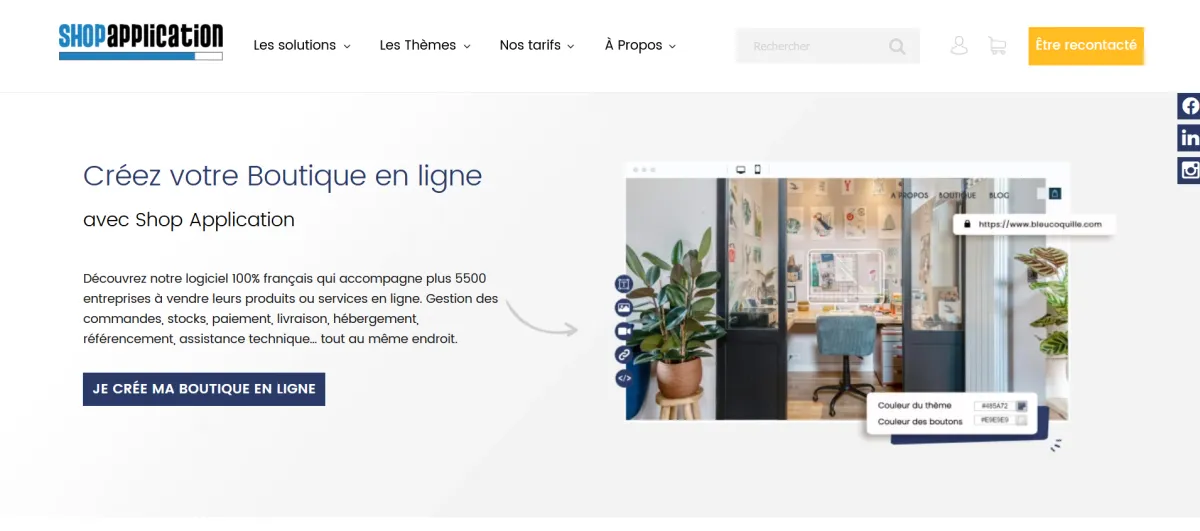Click the code brackets icon in the mockup
This screenshot has height=531, width=1200.
(624, 378)
